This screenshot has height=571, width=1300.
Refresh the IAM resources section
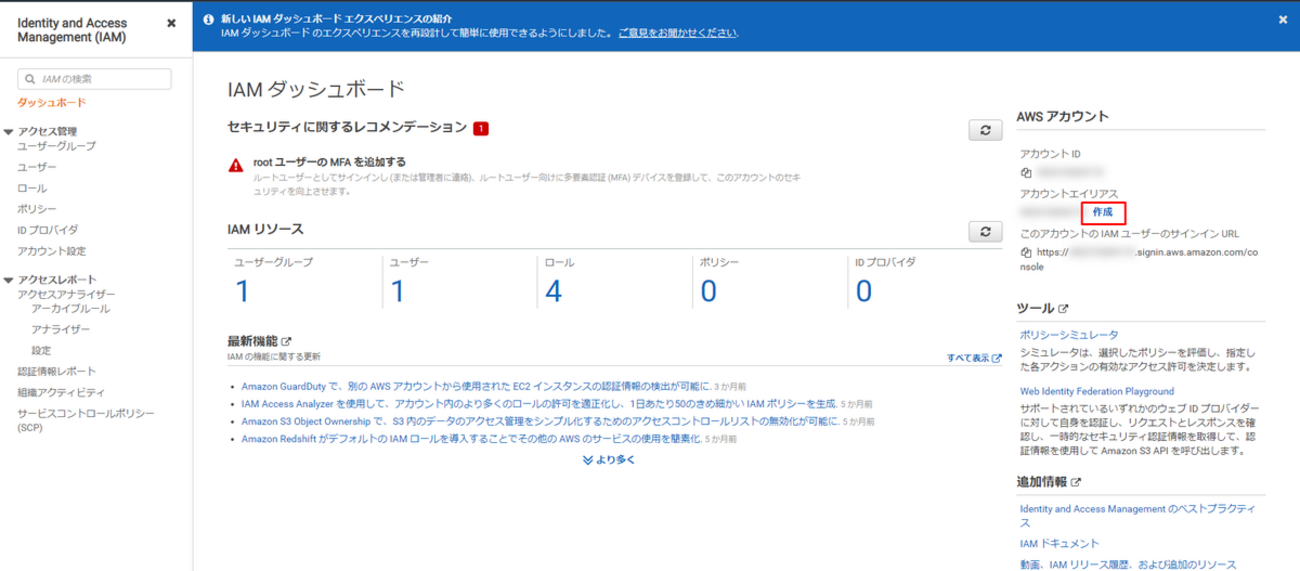click(x=985, y=231)
